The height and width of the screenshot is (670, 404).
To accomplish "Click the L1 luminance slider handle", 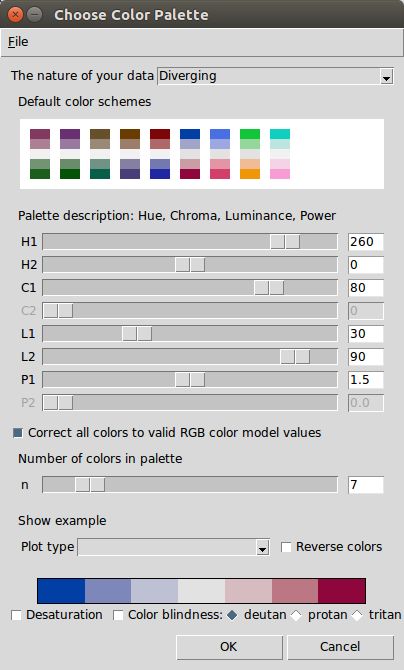I will click(x=137, y=334).
